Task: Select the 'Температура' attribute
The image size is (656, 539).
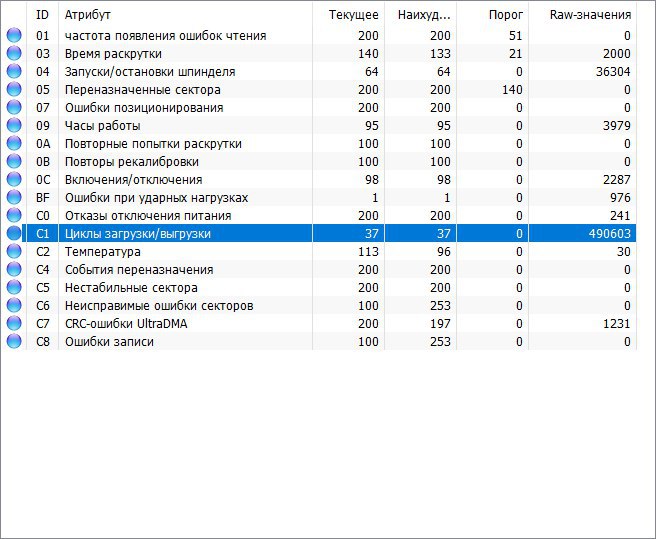Action: pyautogui.click(x=102, y=252)
